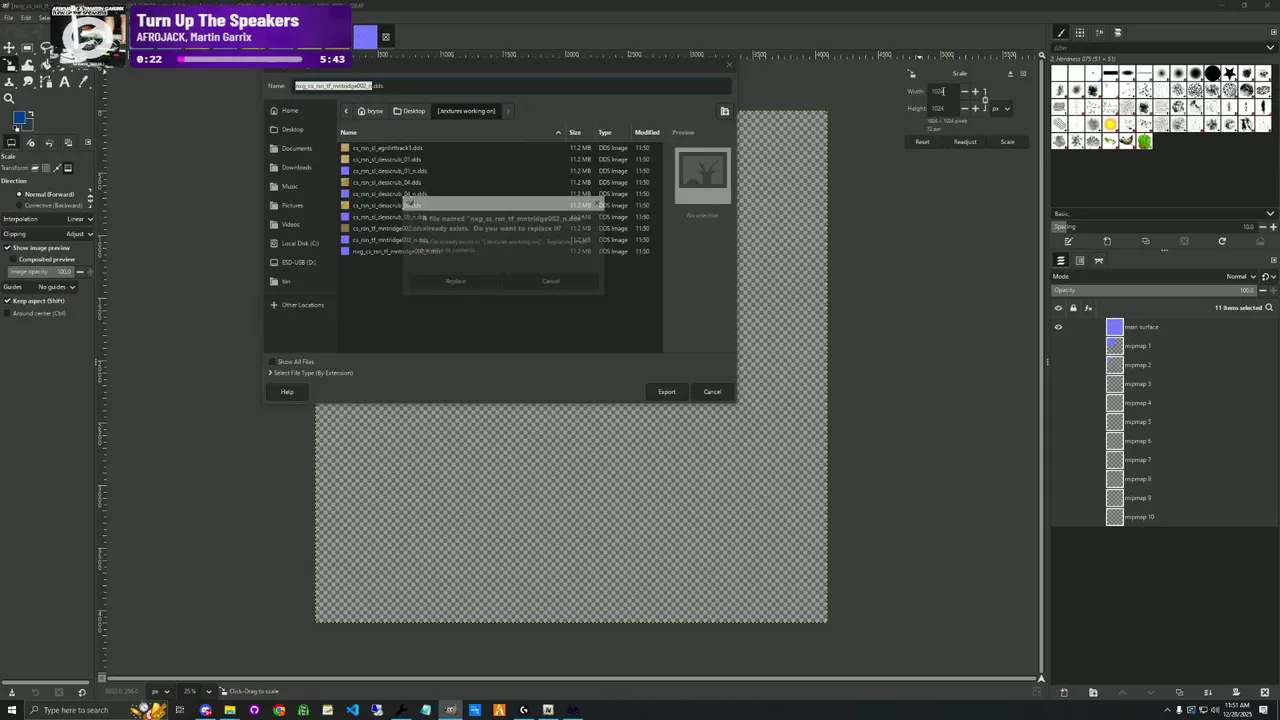Image resolution: width=1280 pixels, height=720 pixels.
Task: Toggle Around center (Ctrl) checkbox
Action: pyautogui.click(x=8, y=313)
